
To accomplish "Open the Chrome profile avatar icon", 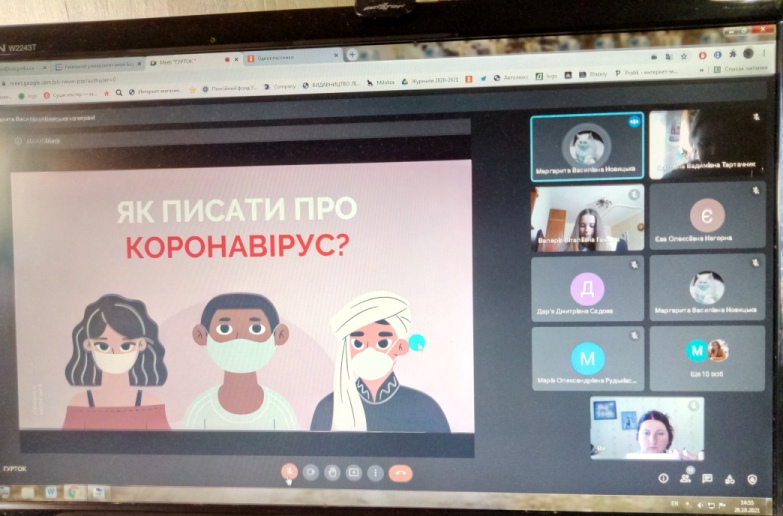I will tap(748, 53).
